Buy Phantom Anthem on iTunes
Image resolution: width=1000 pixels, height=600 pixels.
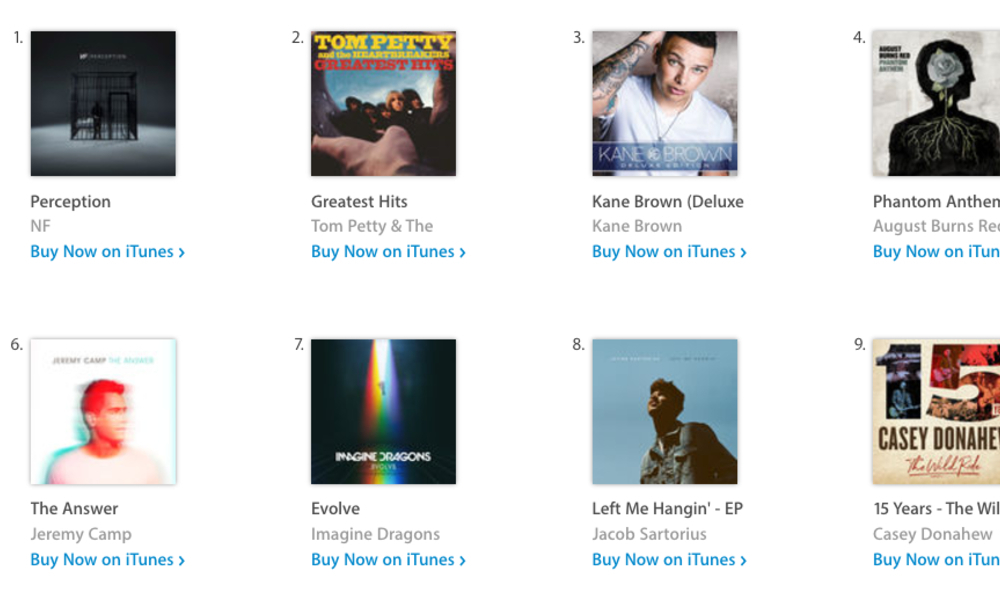[936, 252]
